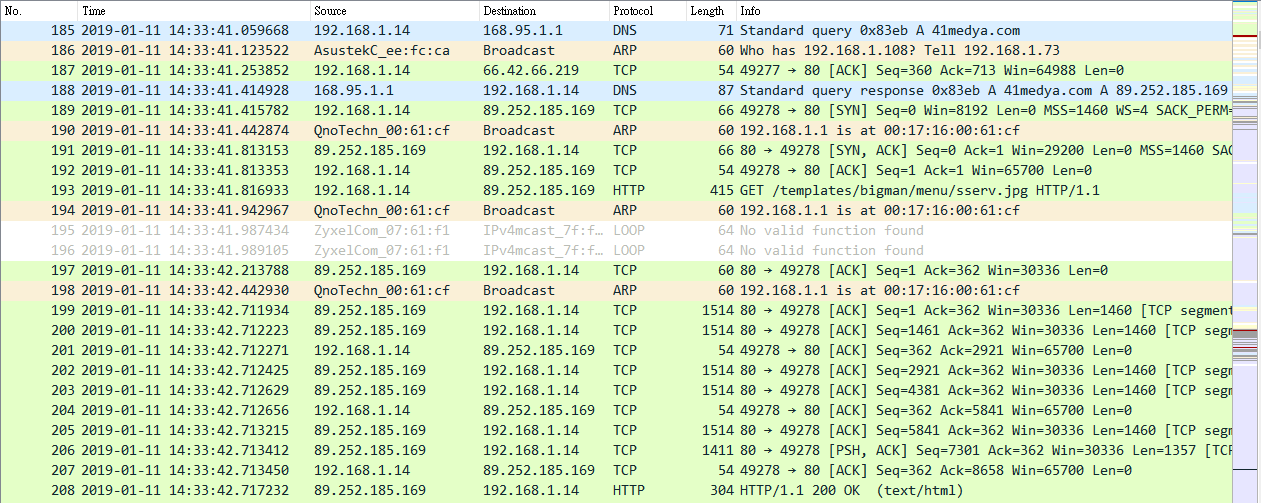Select packet 208 HTTP/1.1 200 OK
Screen dimensions: 1261x503
point(616,491)
